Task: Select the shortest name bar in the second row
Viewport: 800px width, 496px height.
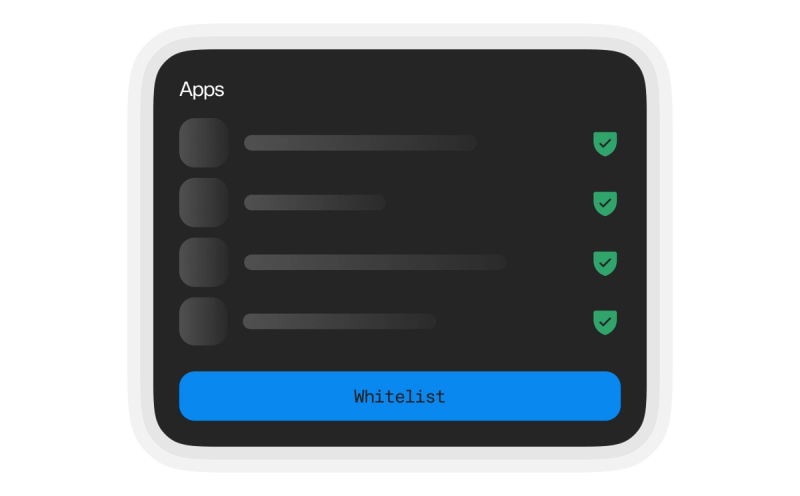Action: coord(315,203)
